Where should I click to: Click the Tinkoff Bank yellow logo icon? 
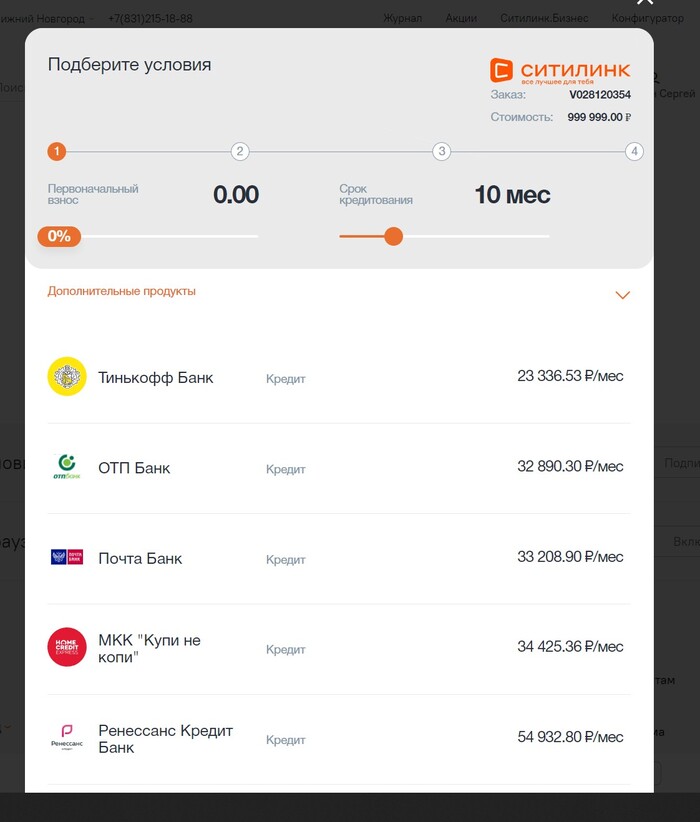pyautogui.click(x=67, y=377)
